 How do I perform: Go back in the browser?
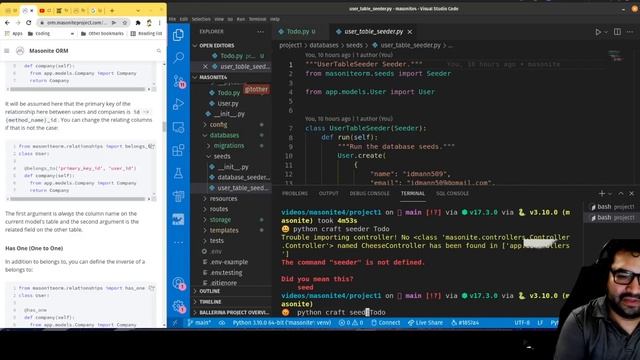(7, 23)
